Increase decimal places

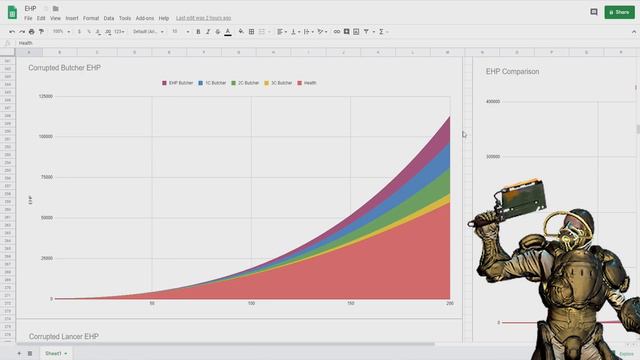[108, 31]
